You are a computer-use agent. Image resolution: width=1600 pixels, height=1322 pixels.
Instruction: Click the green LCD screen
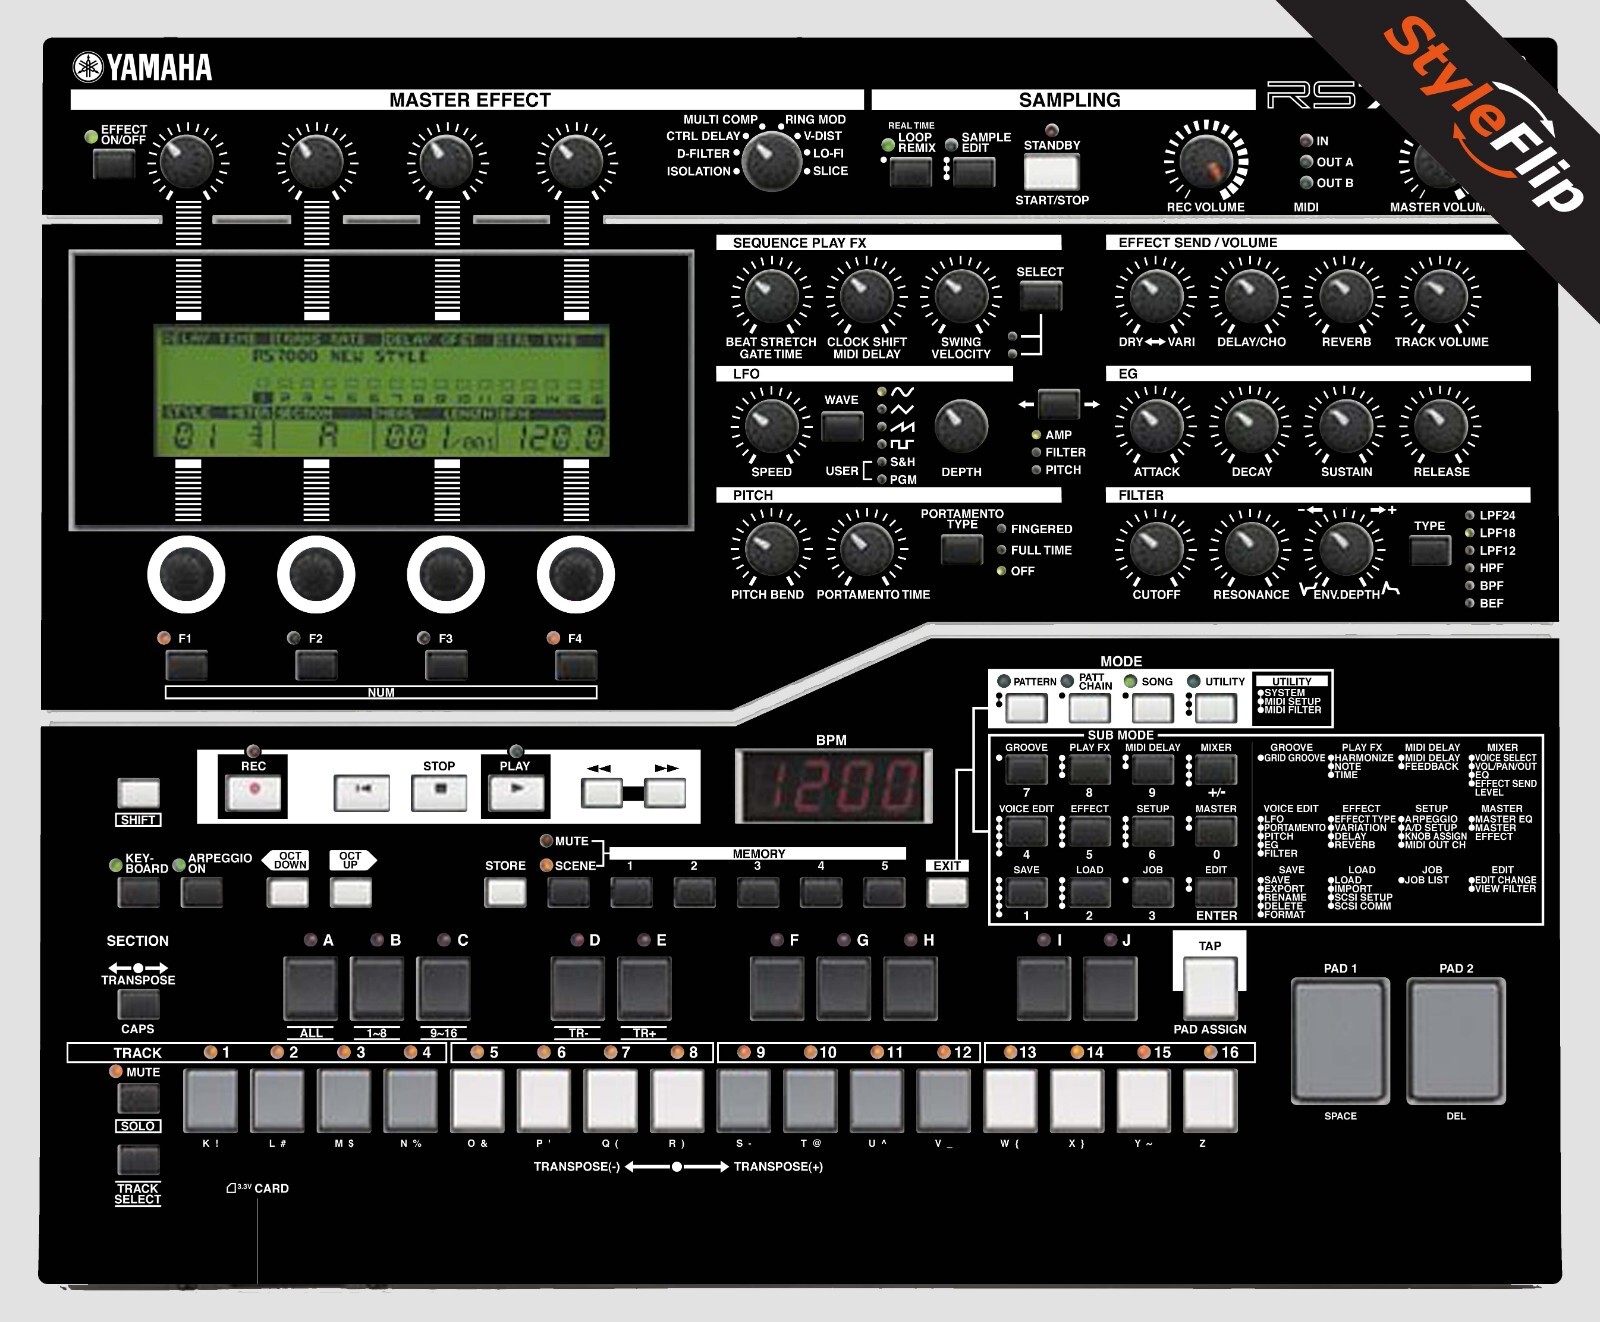[x=381, y=392]
